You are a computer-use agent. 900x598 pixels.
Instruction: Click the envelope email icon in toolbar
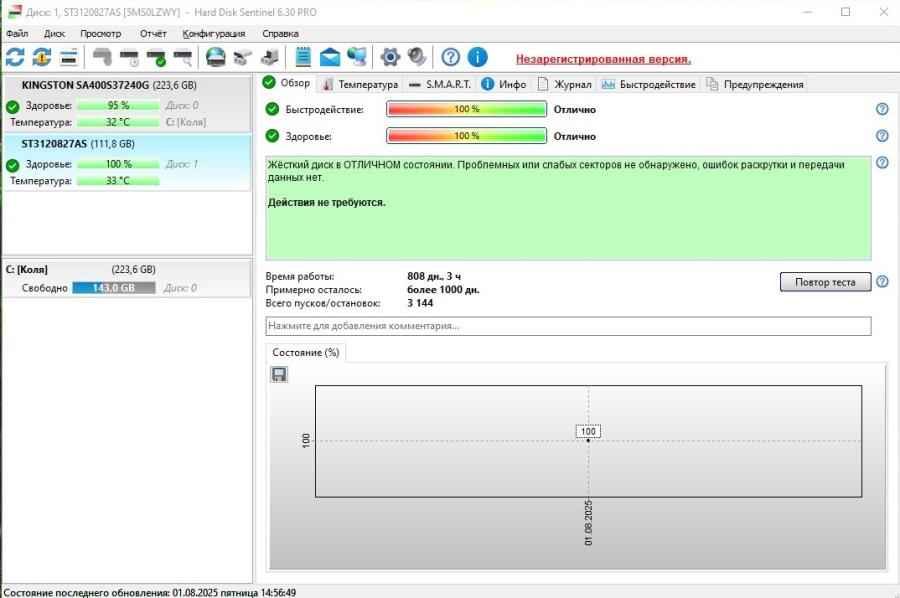[330, 57]
